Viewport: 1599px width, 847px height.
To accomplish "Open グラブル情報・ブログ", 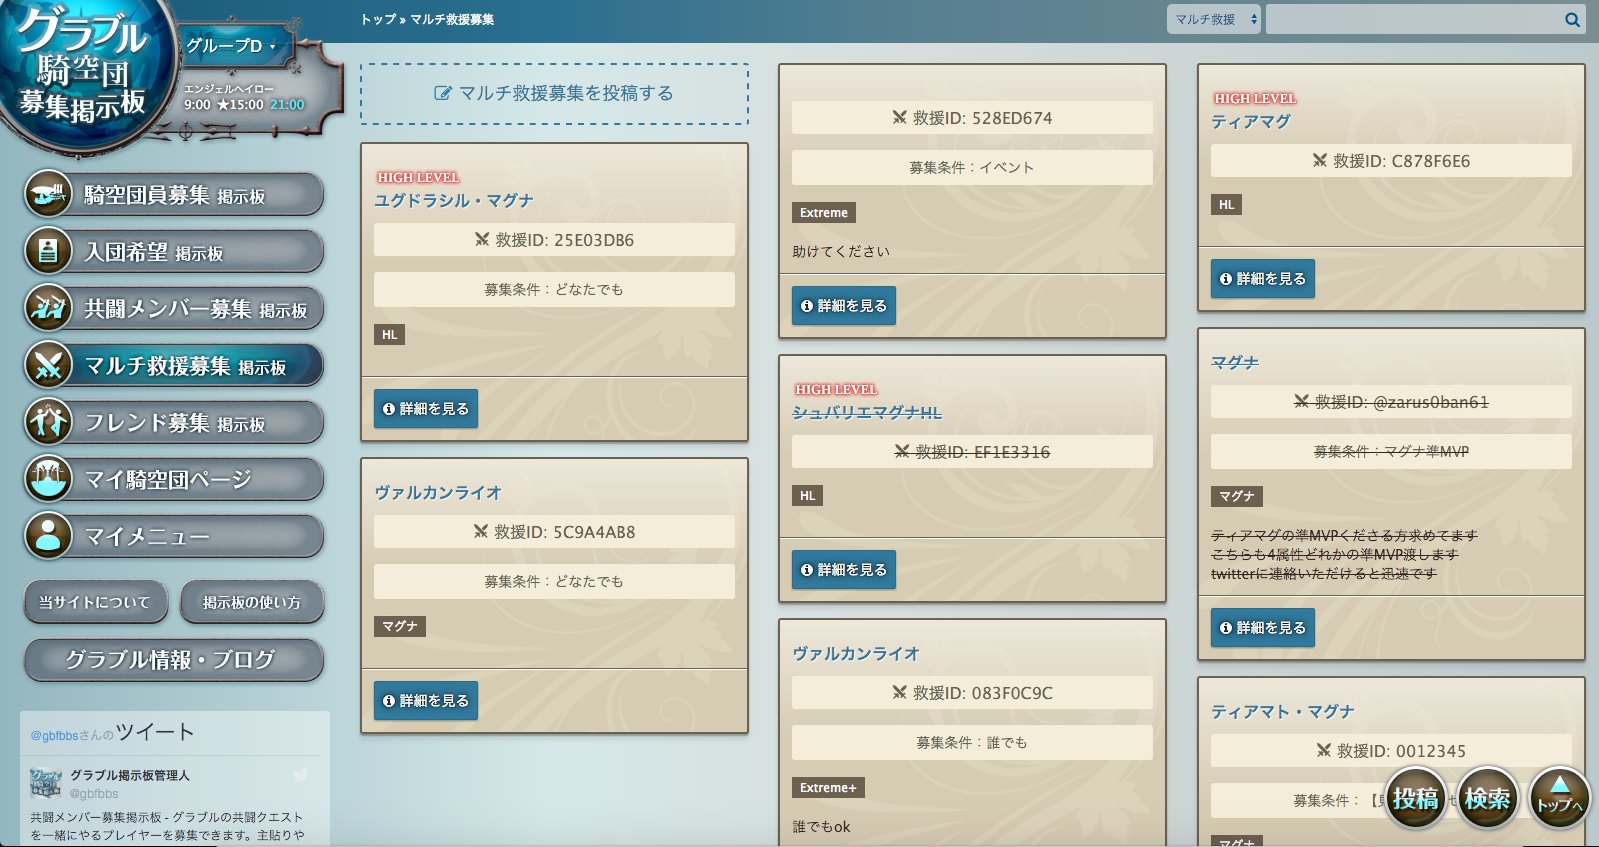I will point(174,660).
